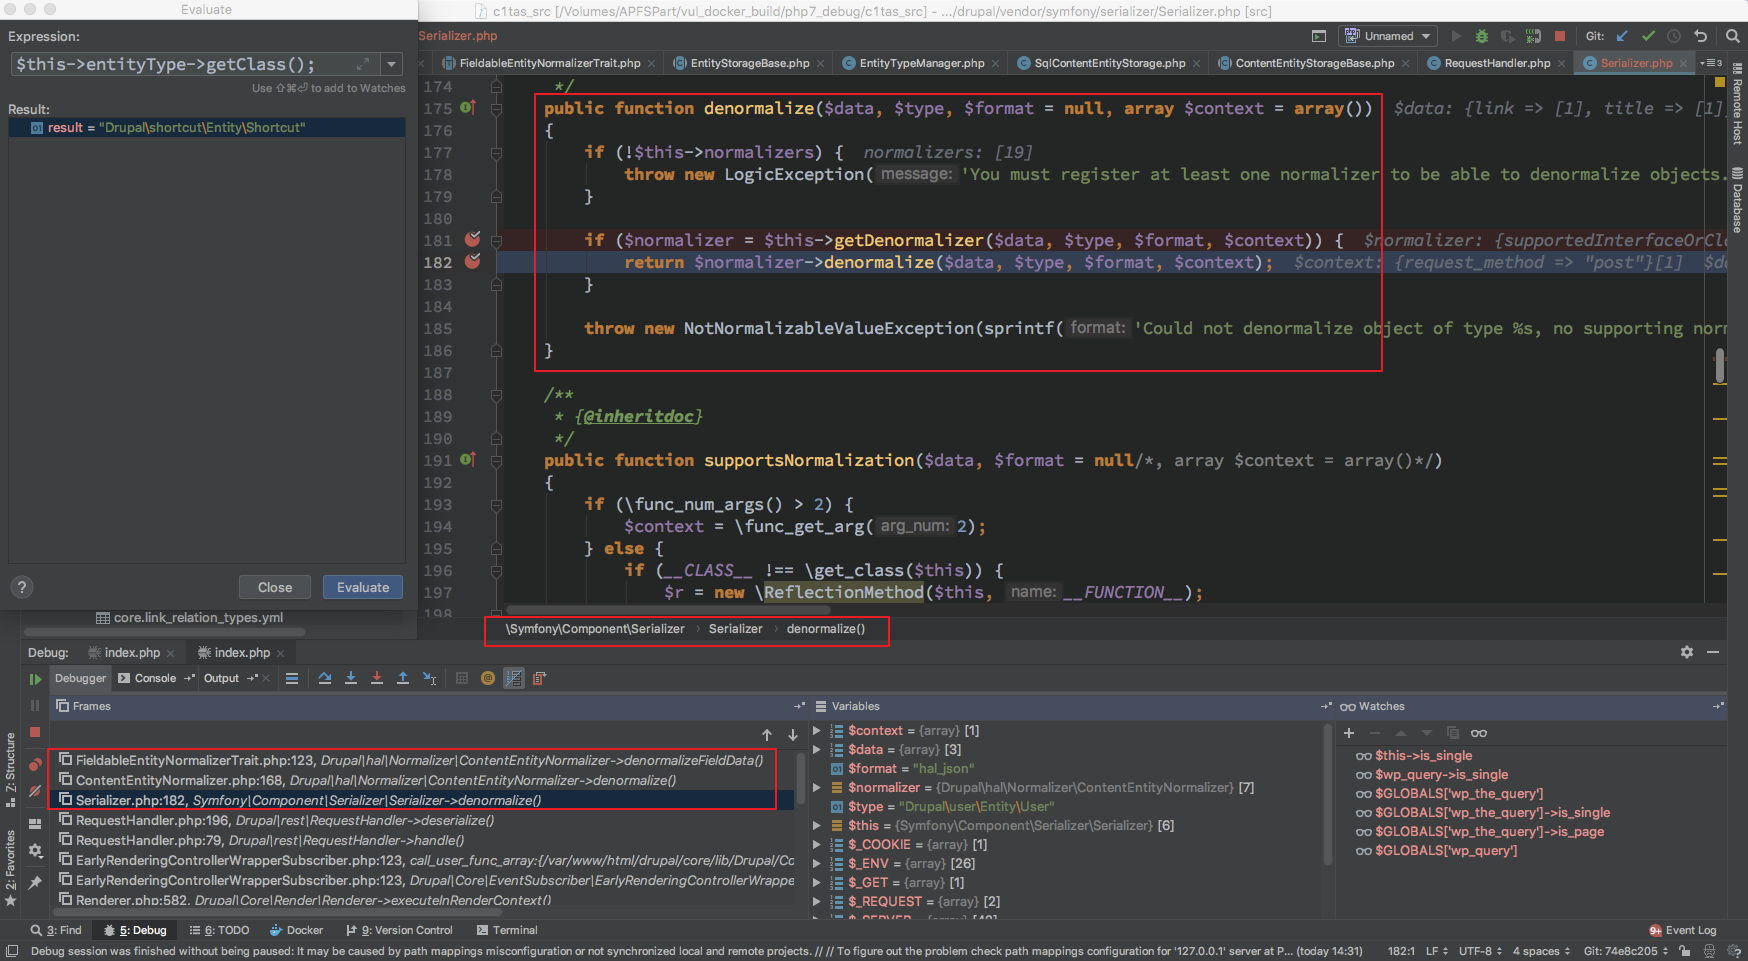The height and width of the screenshot is (961, 1748).
Task: Click the Step Out debugger icon
Action: click(403, 678)
